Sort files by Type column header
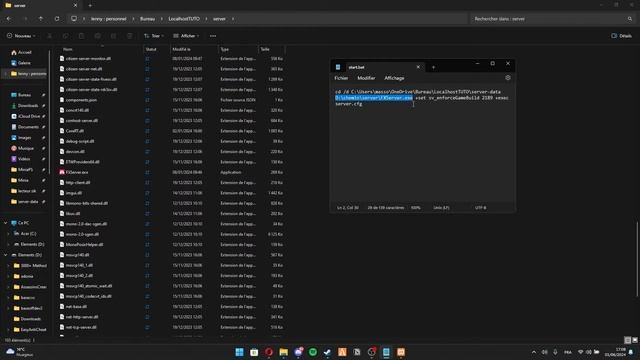 pyautogui.click(x=224, y=49)
